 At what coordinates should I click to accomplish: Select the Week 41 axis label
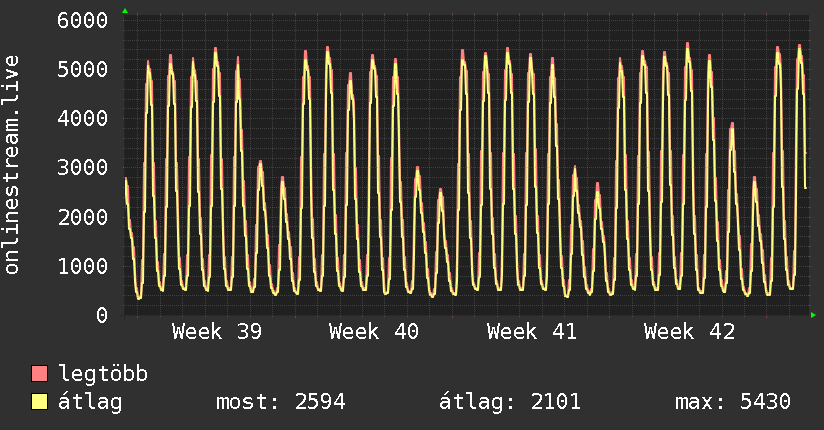pyautogui.click(x=531, y=332)
